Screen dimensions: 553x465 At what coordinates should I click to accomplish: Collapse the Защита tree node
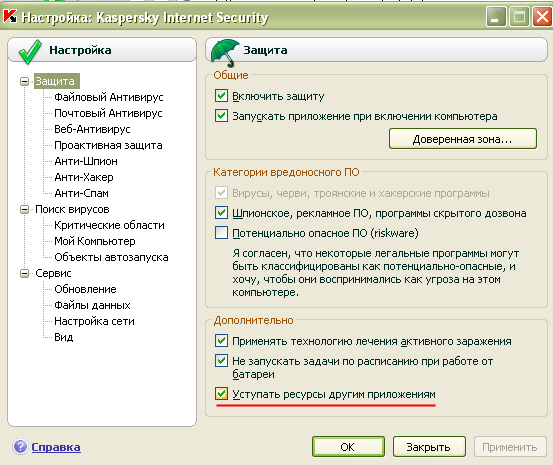click(24, 81)
